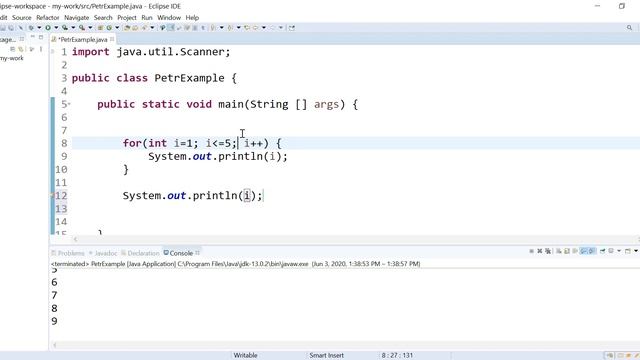Open the Refactor menu

48,18
